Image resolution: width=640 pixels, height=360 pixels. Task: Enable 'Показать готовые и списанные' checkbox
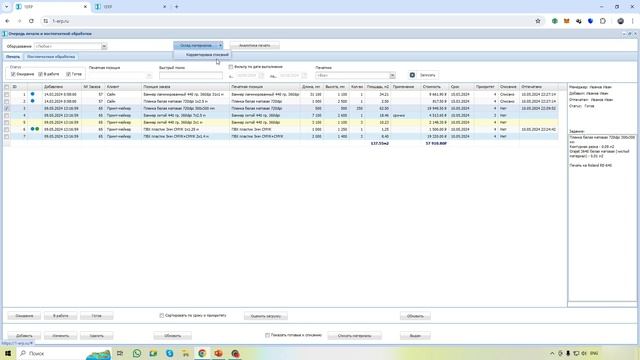coord(267,335)
